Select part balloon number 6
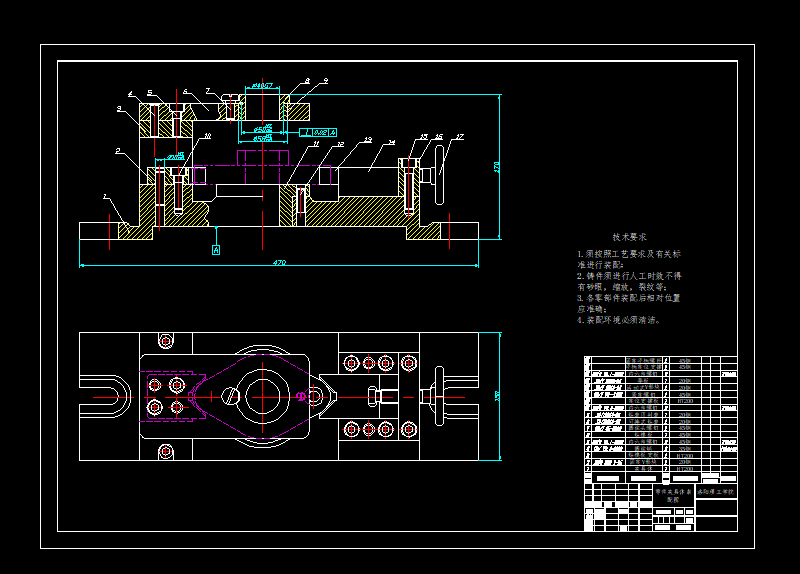 pos(185,92)
